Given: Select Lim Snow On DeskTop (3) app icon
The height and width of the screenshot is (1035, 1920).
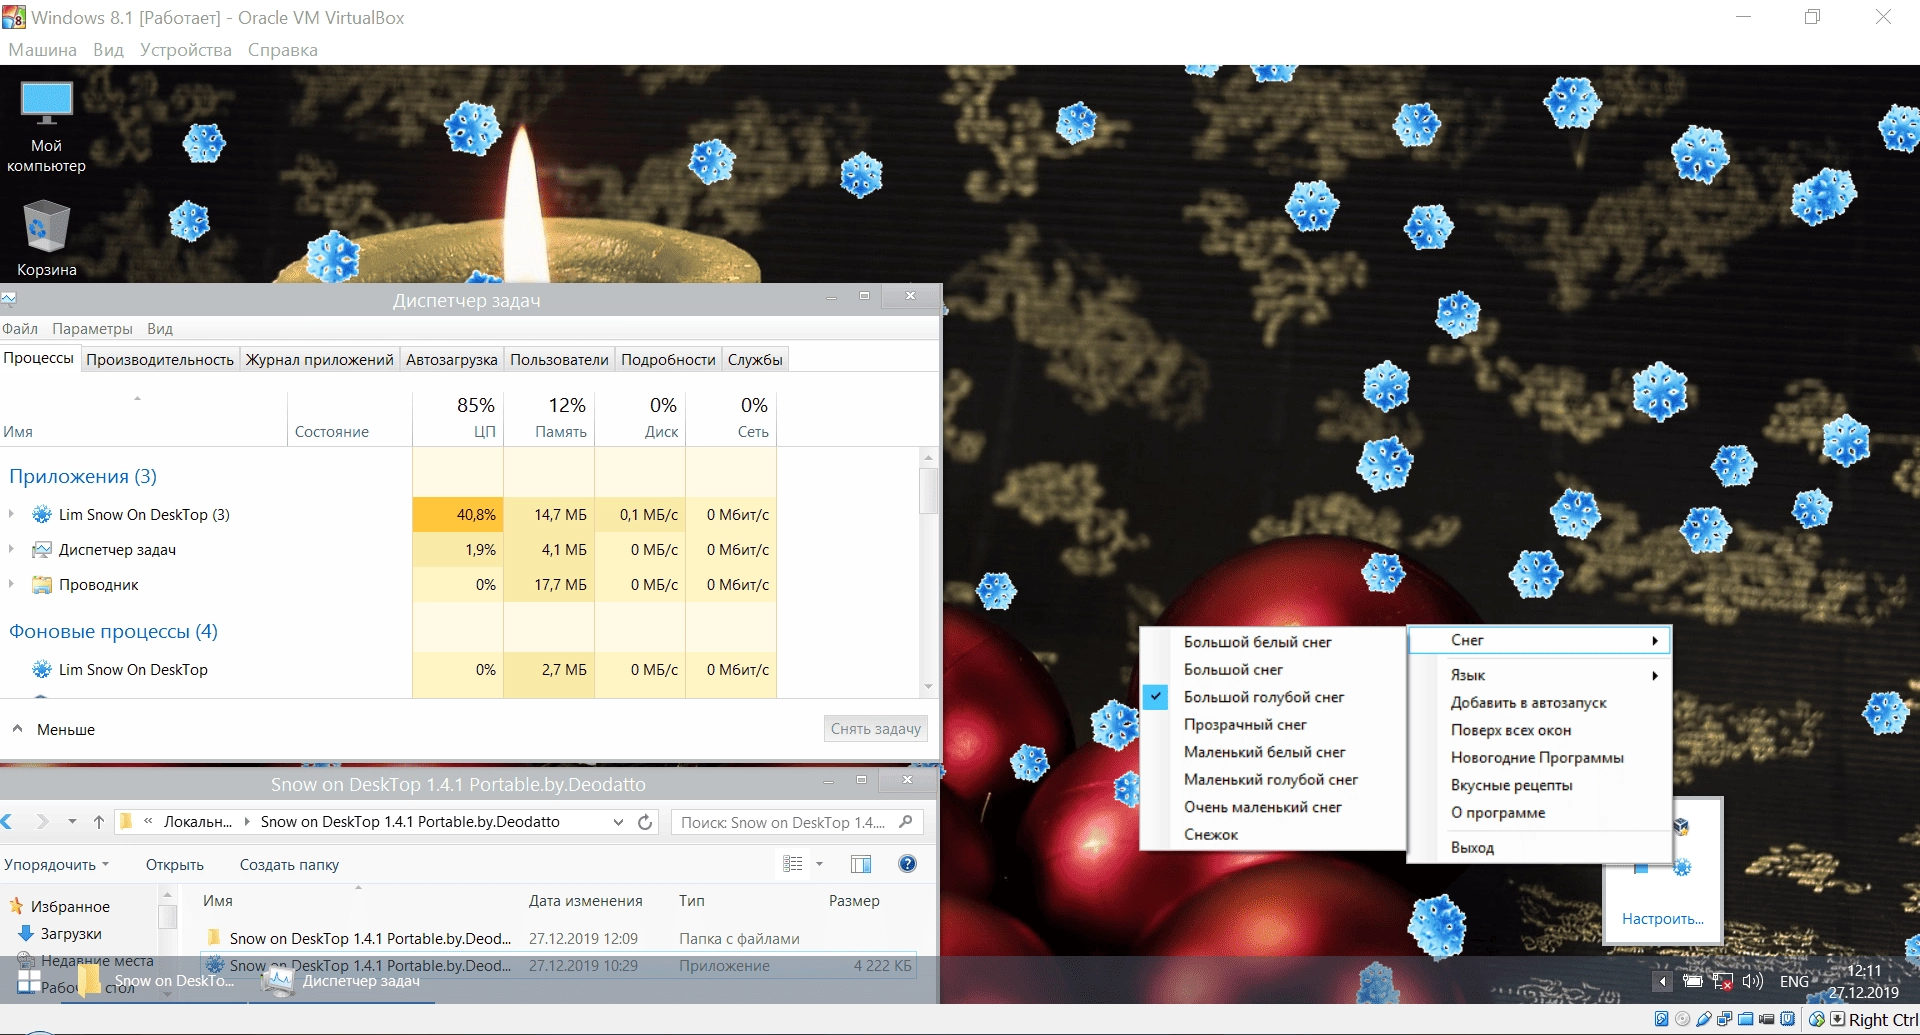Looking at the screenshot, I should point(42,514).
